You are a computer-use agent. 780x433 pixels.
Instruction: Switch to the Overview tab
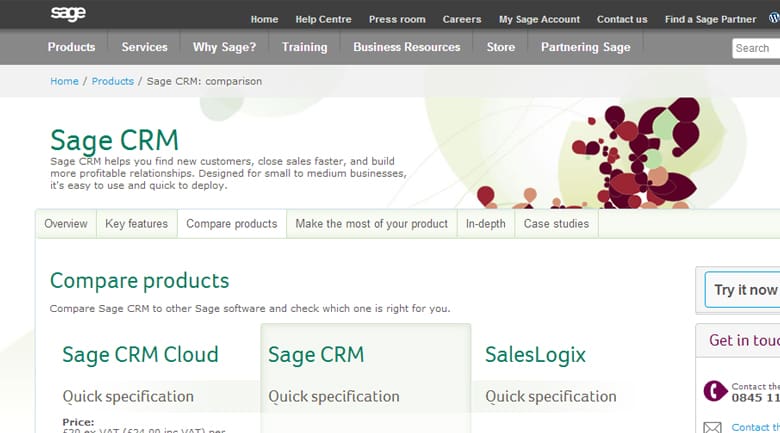[66, 224]
